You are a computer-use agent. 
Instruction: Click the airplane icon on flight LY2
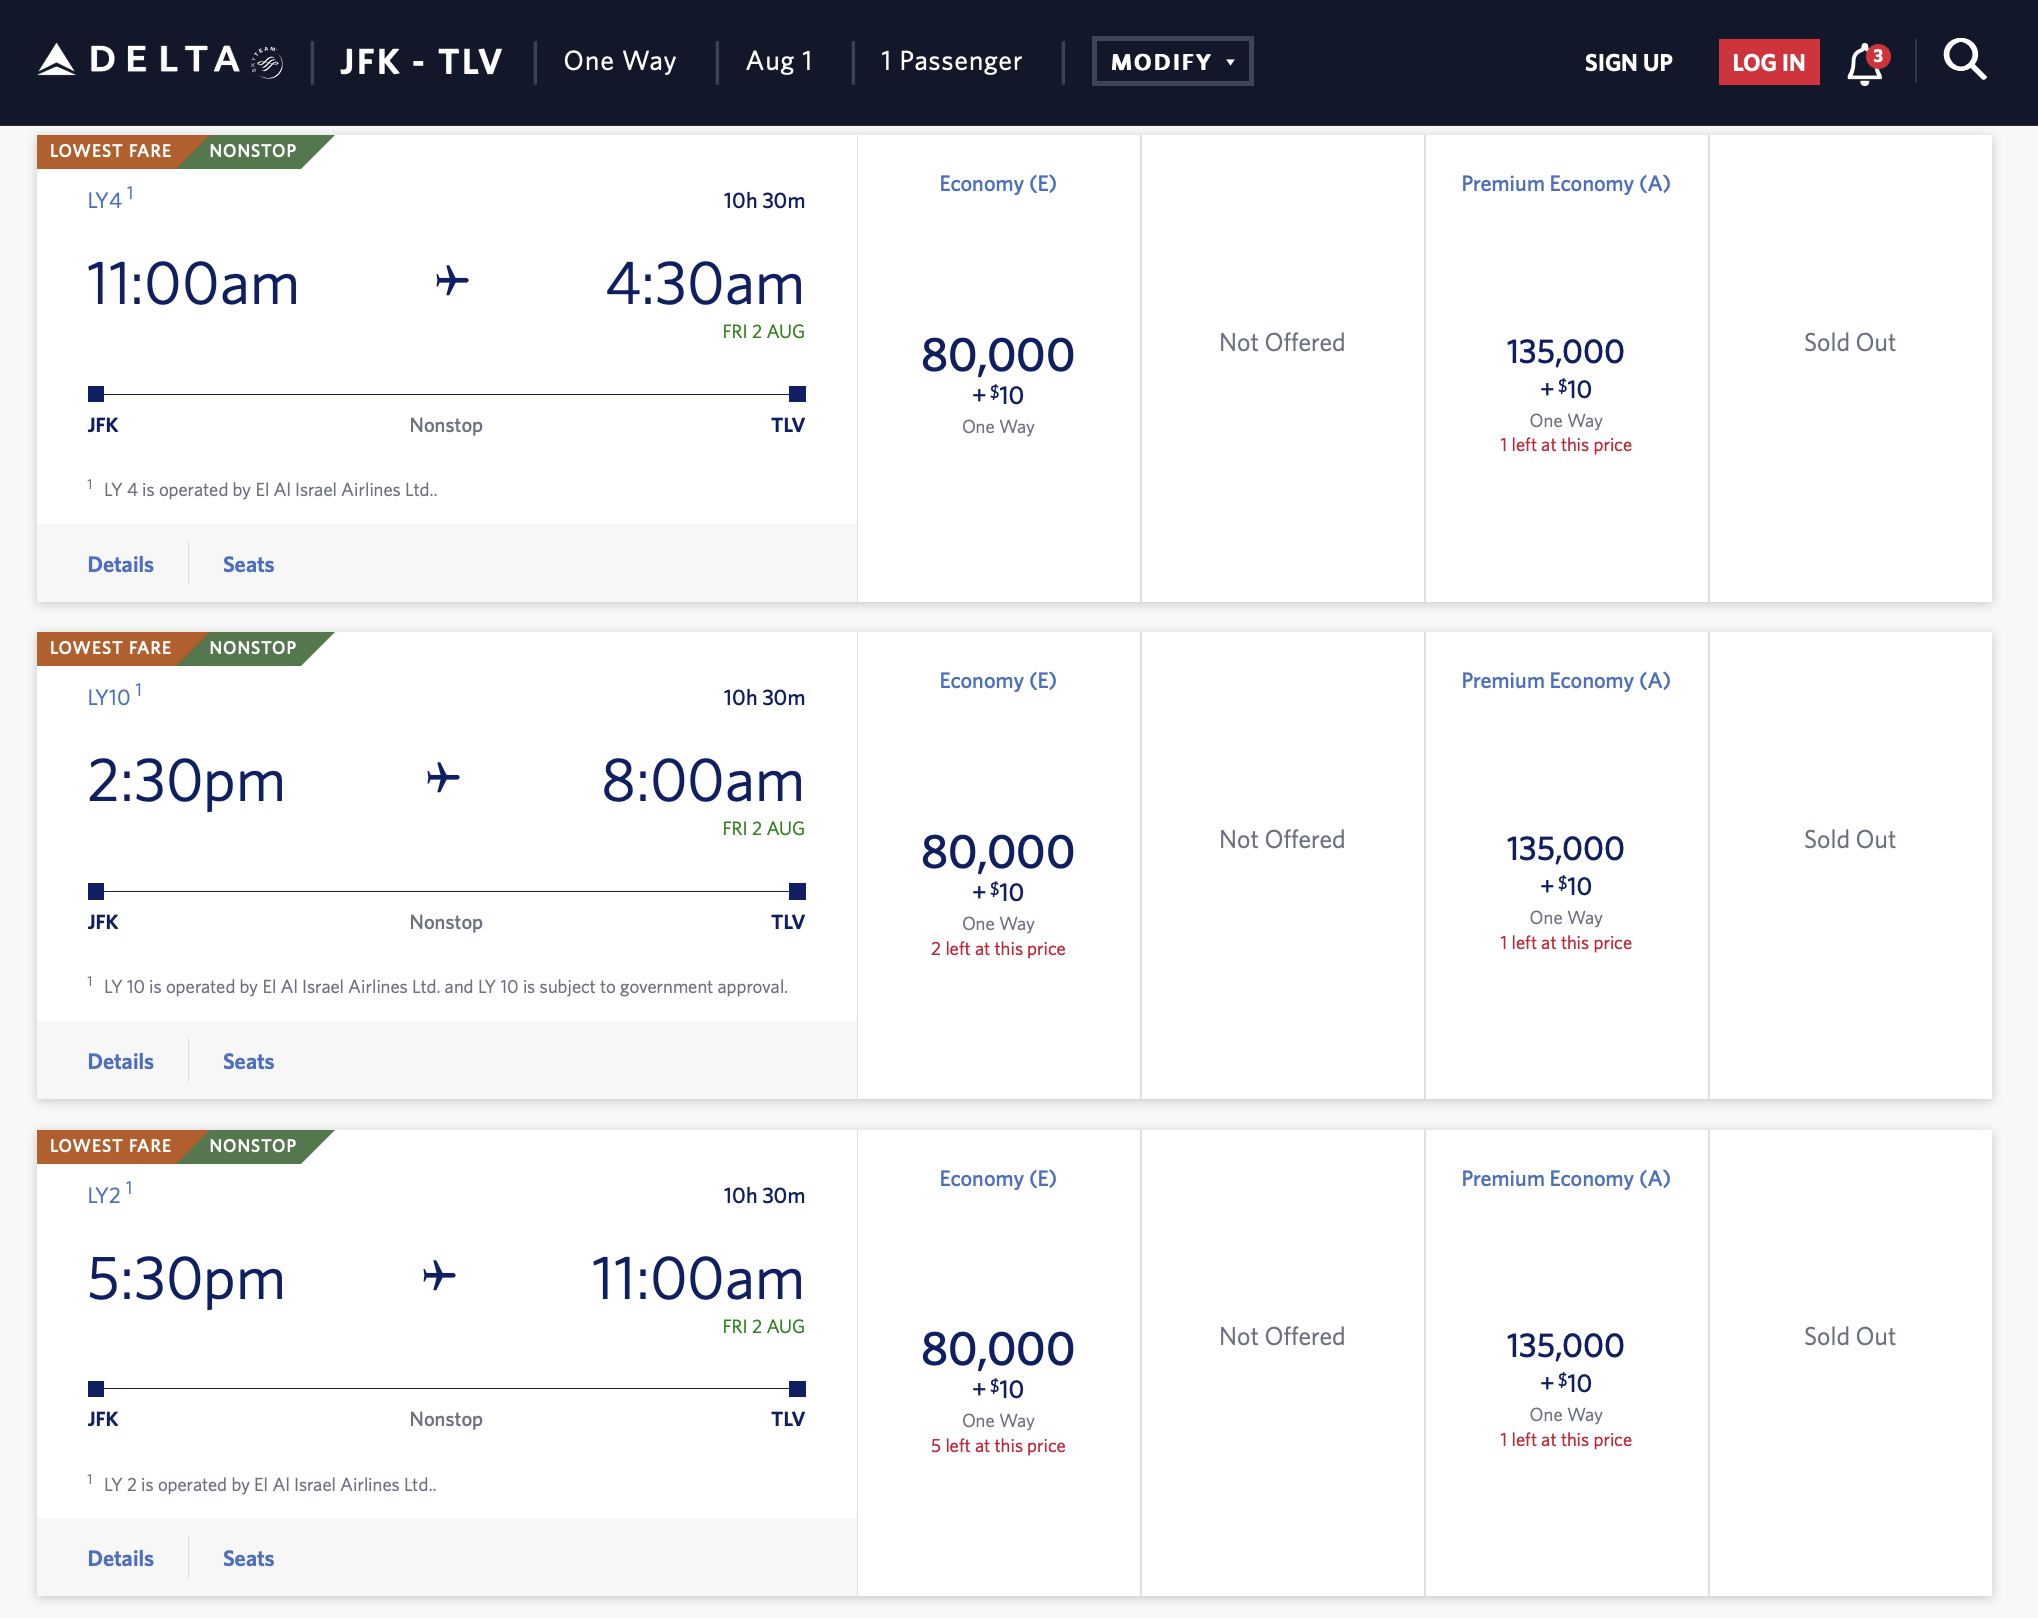(x=439, y=1276)
